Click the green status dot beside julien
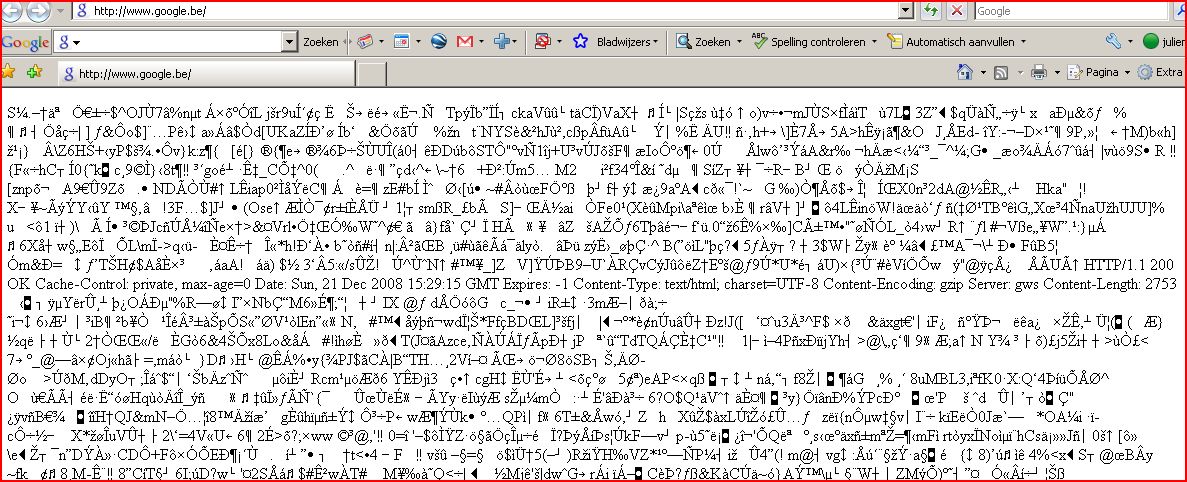The width and height of the screenshot is (1187, 482). 1151,42
